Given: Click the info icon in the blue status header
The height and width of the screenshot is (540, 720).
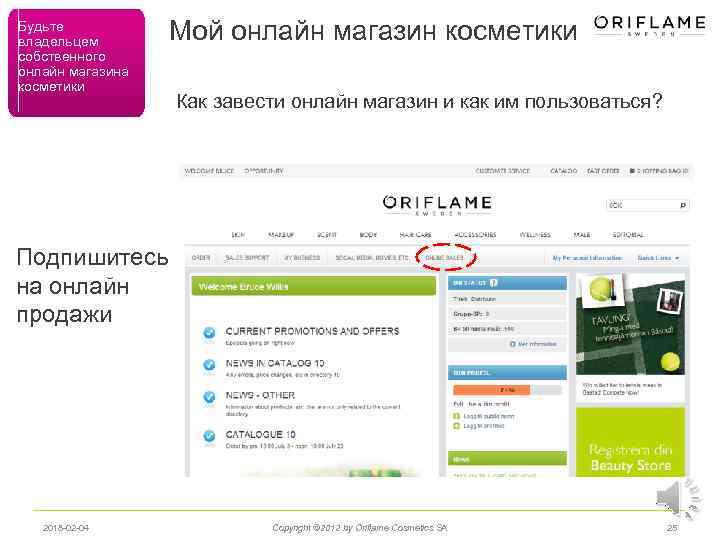Looking at the screenshot, I should [494, 283].
